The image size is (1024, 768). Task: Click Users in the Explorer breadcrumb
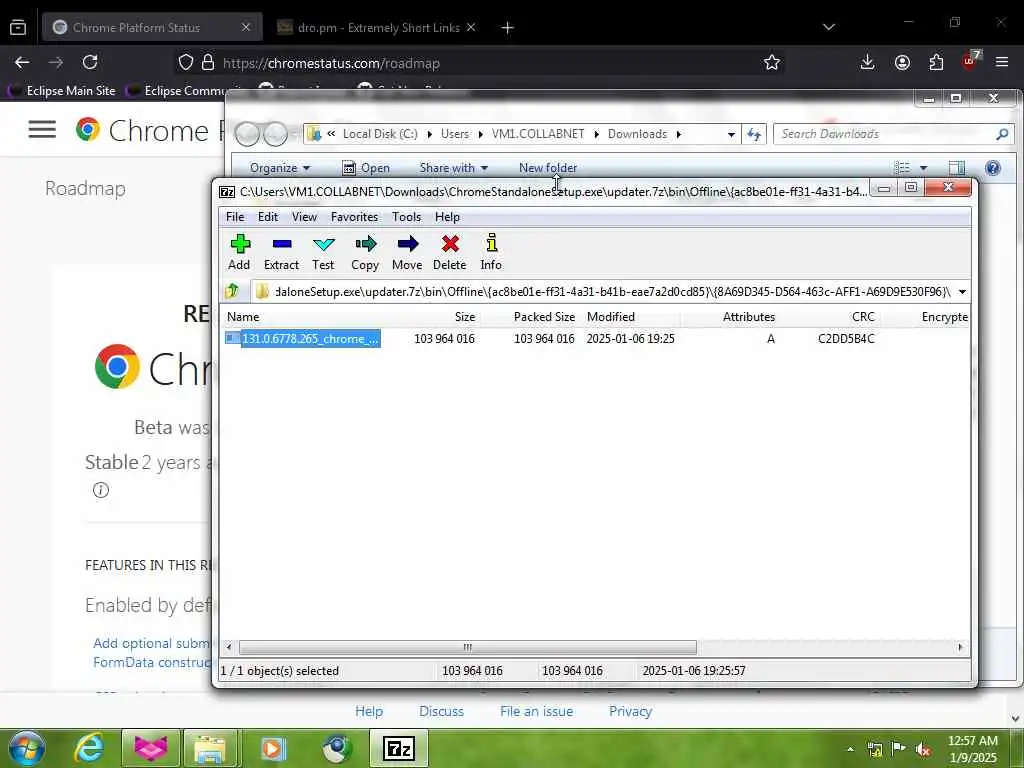pos(455,134)
